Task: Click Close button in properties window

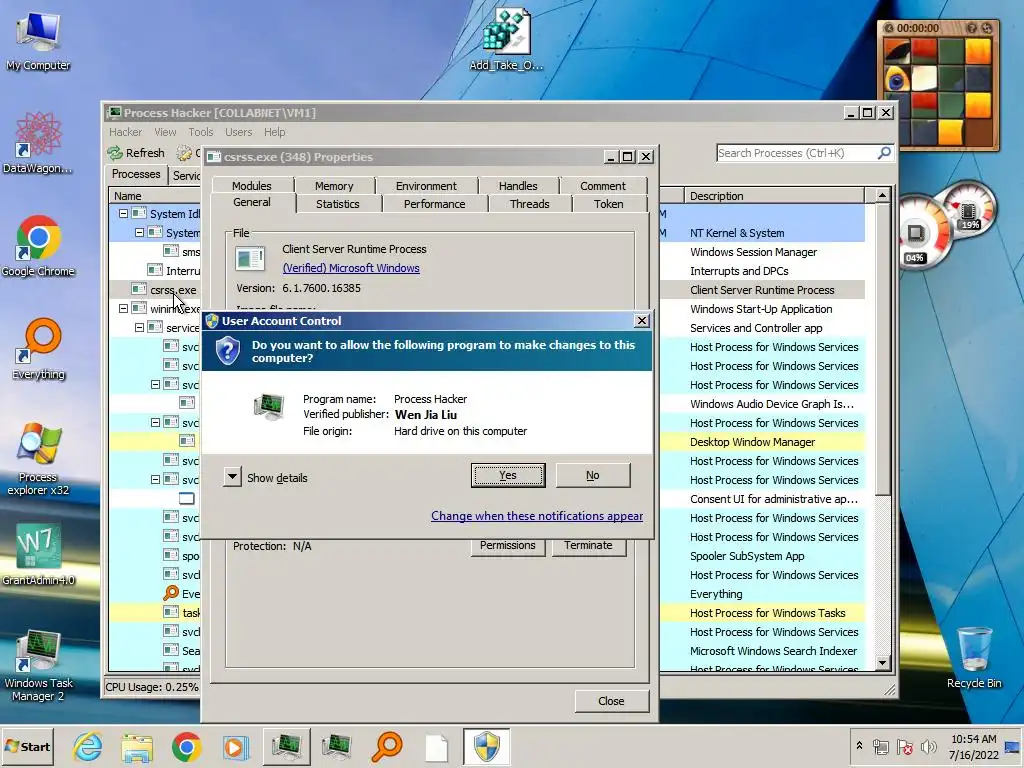Action: pos(611,701)
